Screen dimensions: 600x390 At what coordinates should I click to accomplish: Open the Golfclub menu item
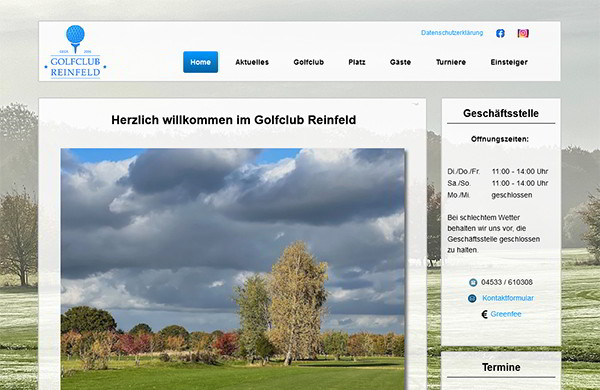[x=308, y=62]
